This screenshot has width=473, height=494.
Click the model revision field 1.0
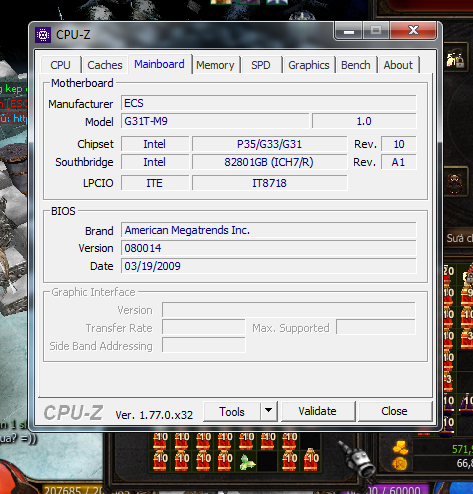coord(364,121)
